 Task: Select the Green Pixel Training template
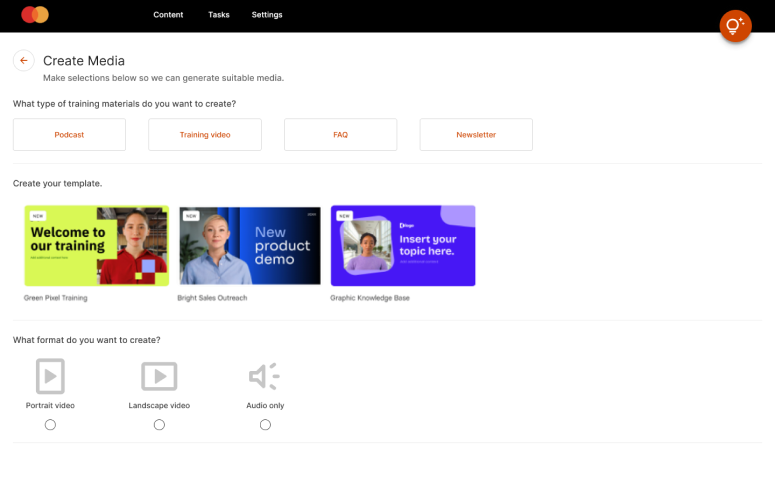[97, 246]
